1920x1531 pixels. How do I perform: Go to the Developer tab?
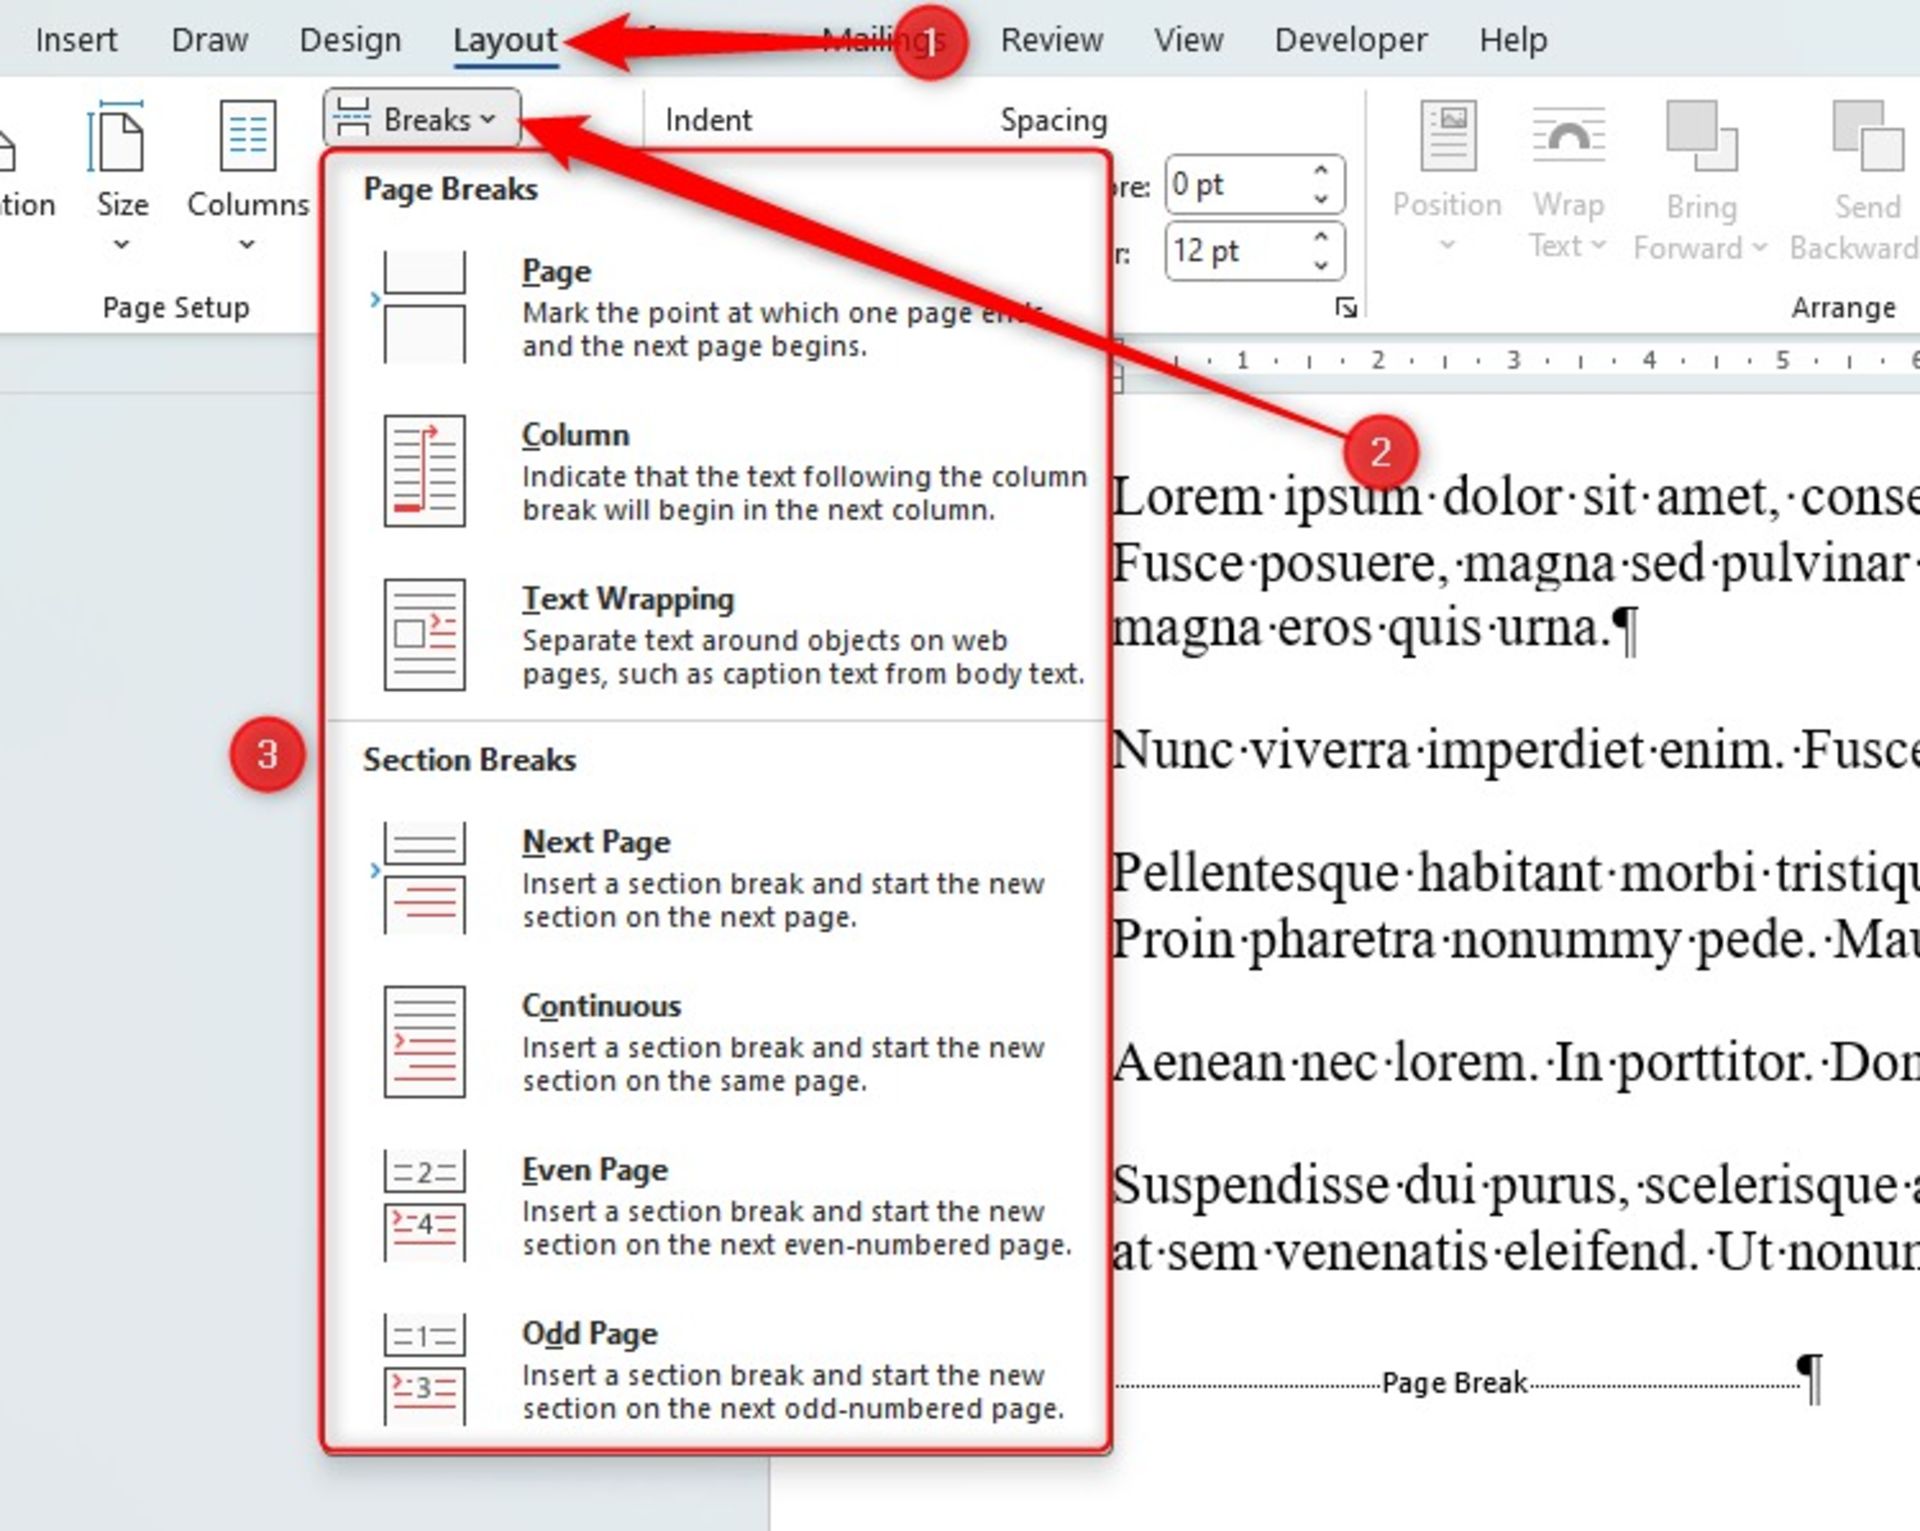1350,40
